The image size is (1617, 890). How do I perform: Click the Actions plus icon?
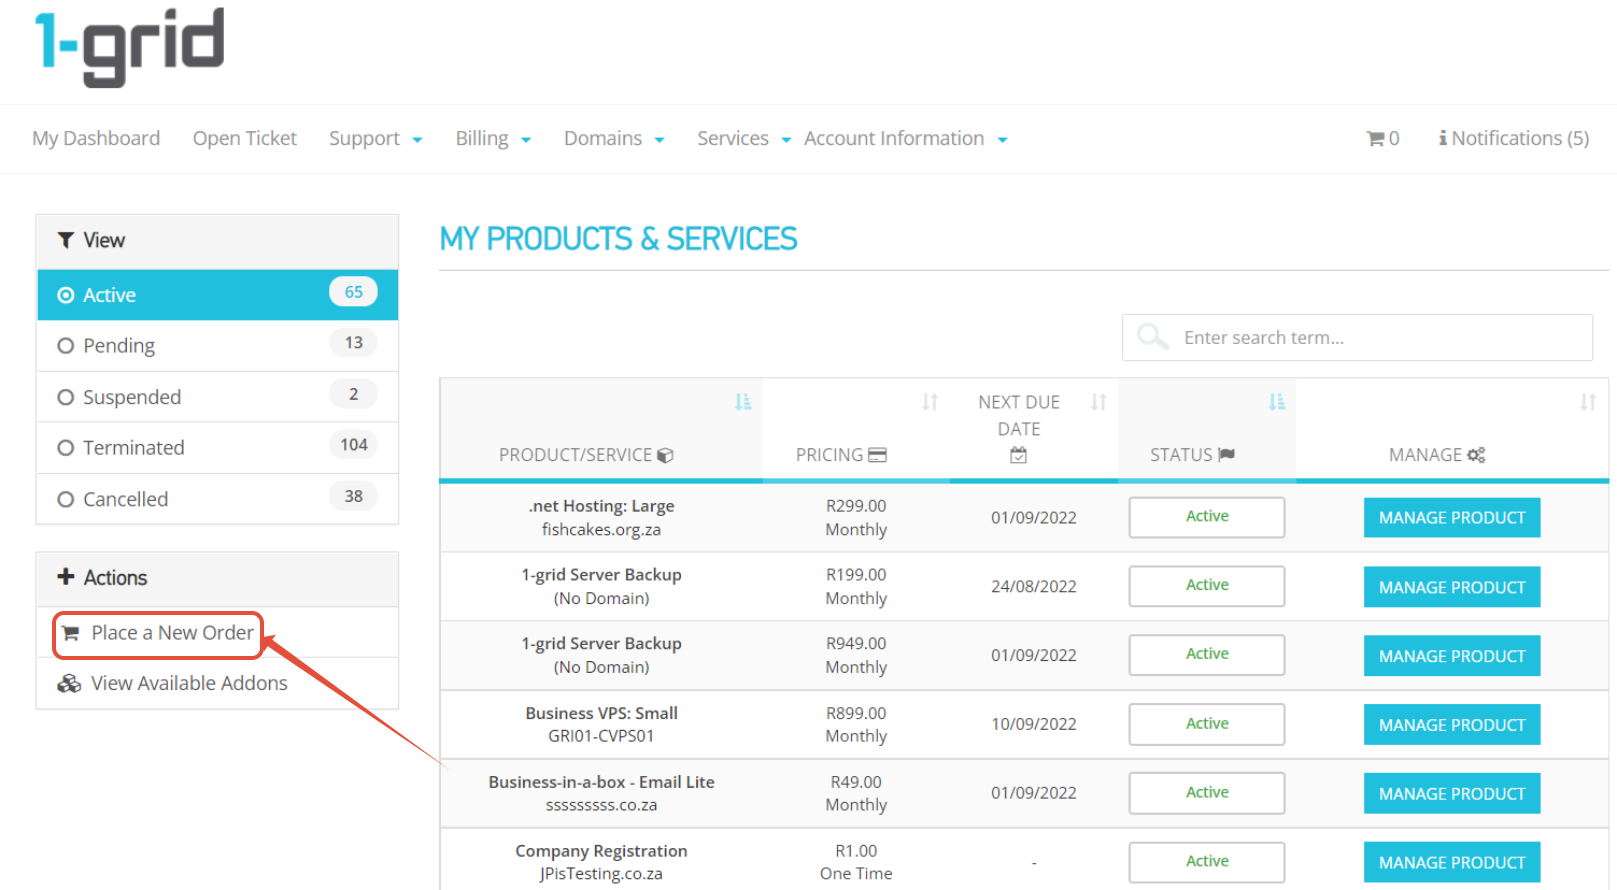point(66,577)
